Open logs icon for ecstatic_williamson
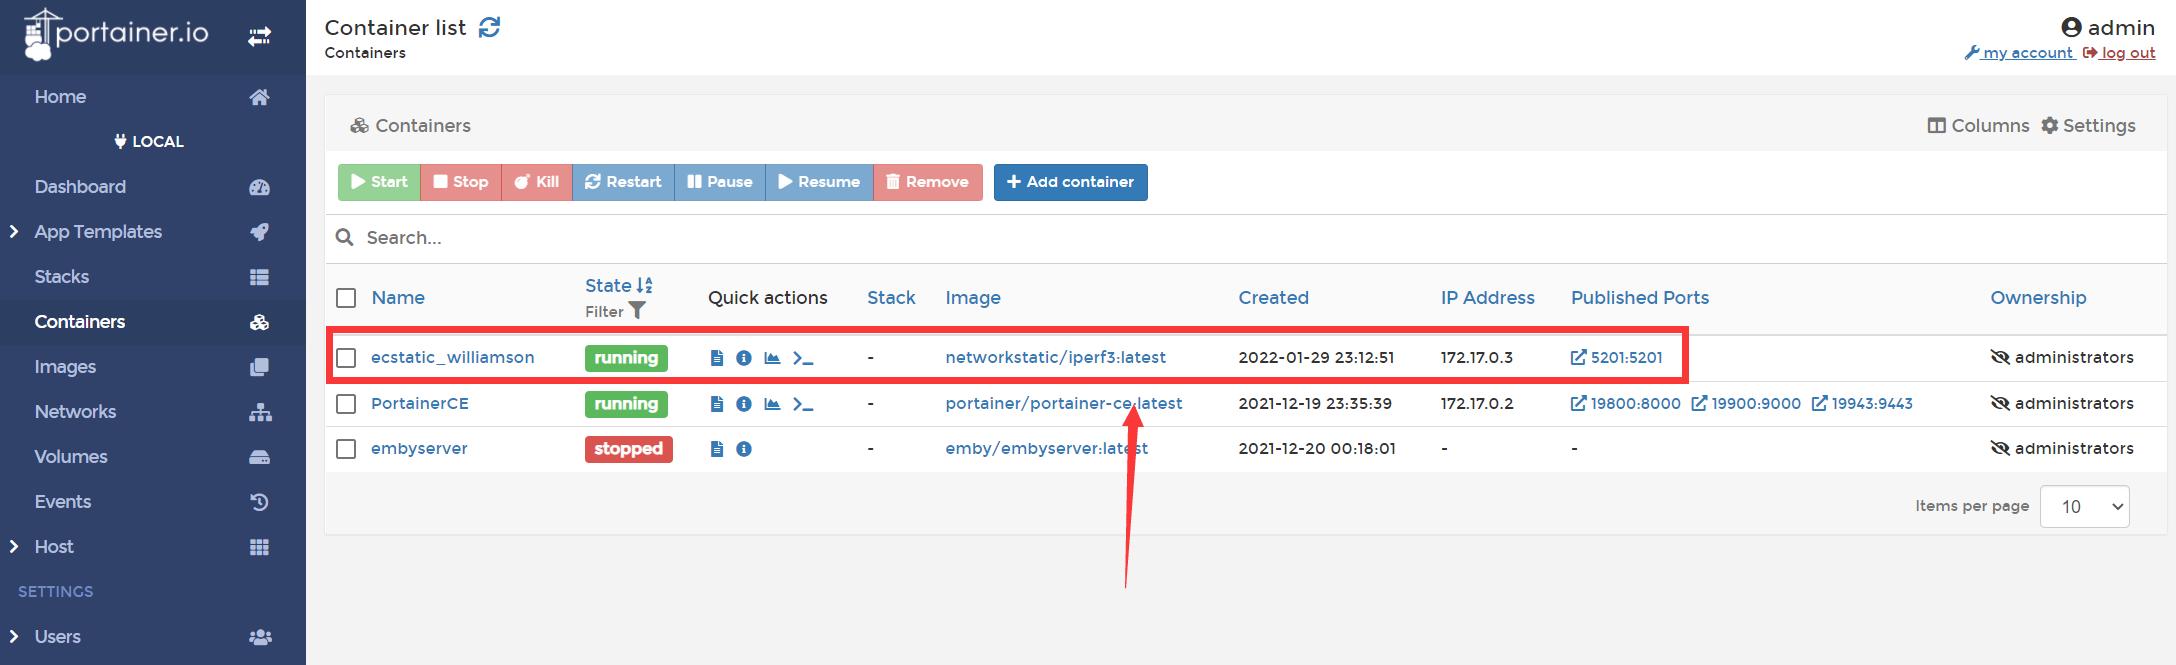This screenshot has width=2176, height=665. click(717, 358)
